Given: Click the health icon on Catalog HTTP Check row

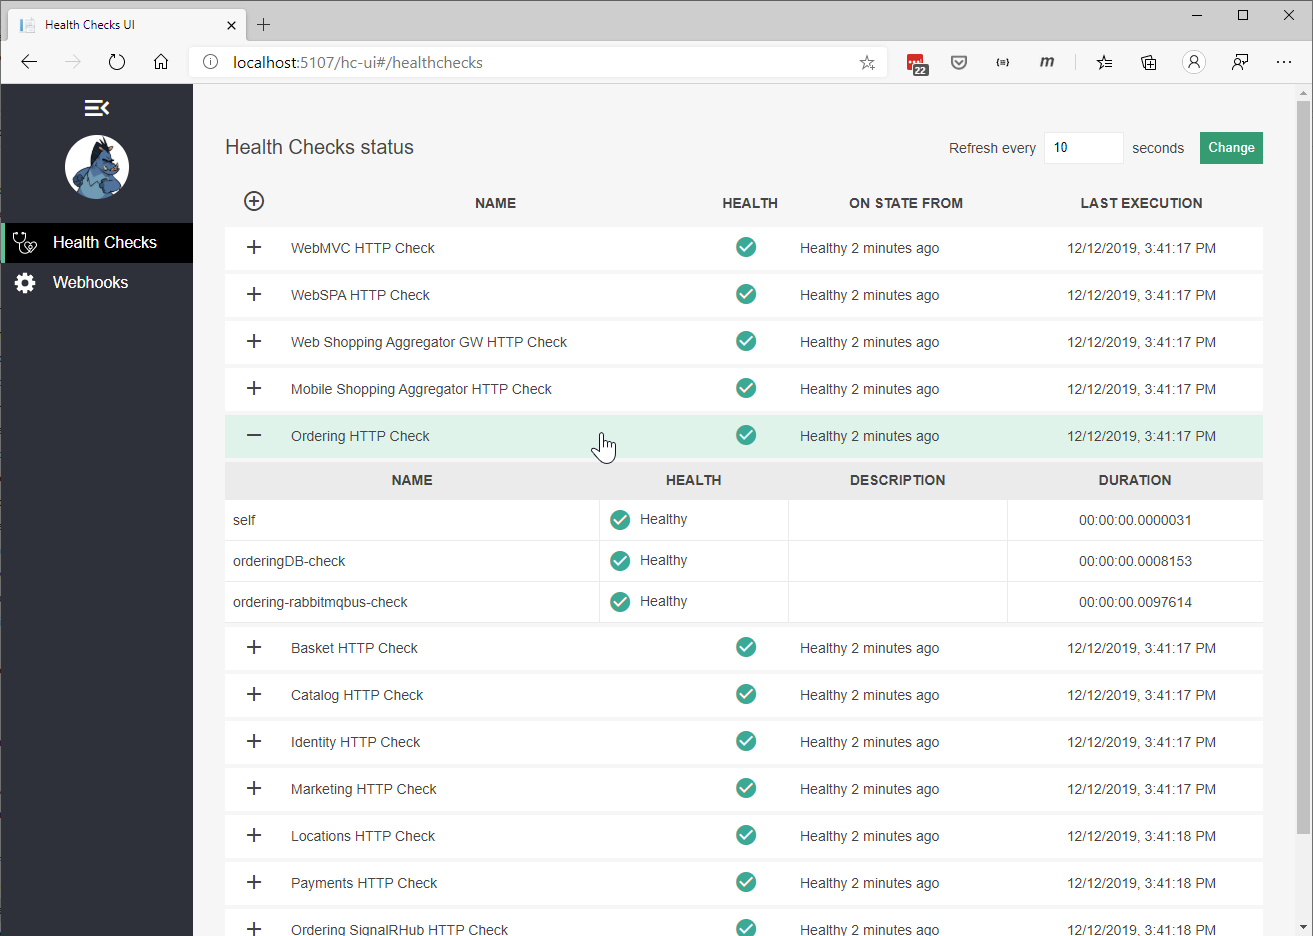Looking at the screenshot, I should click(746, 694).
